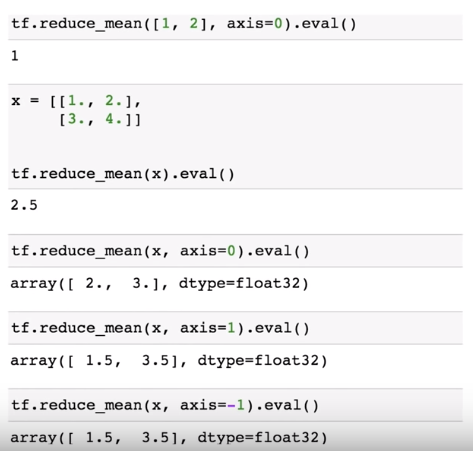Screen dimensions: 473x451
Task: Select the output value 2.5
Action: pyautogui.click(x=24, y=205)
